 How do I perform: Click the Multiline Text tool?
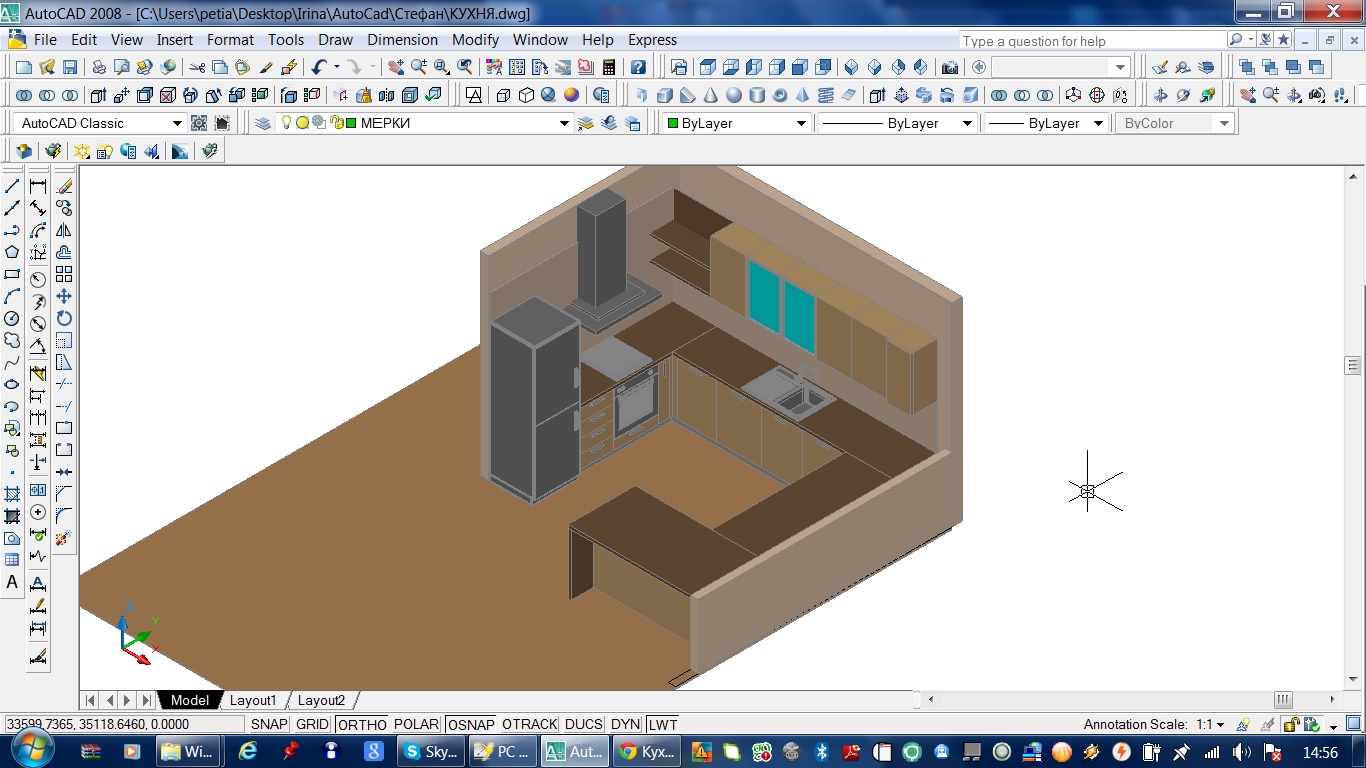tap(12, 582)
